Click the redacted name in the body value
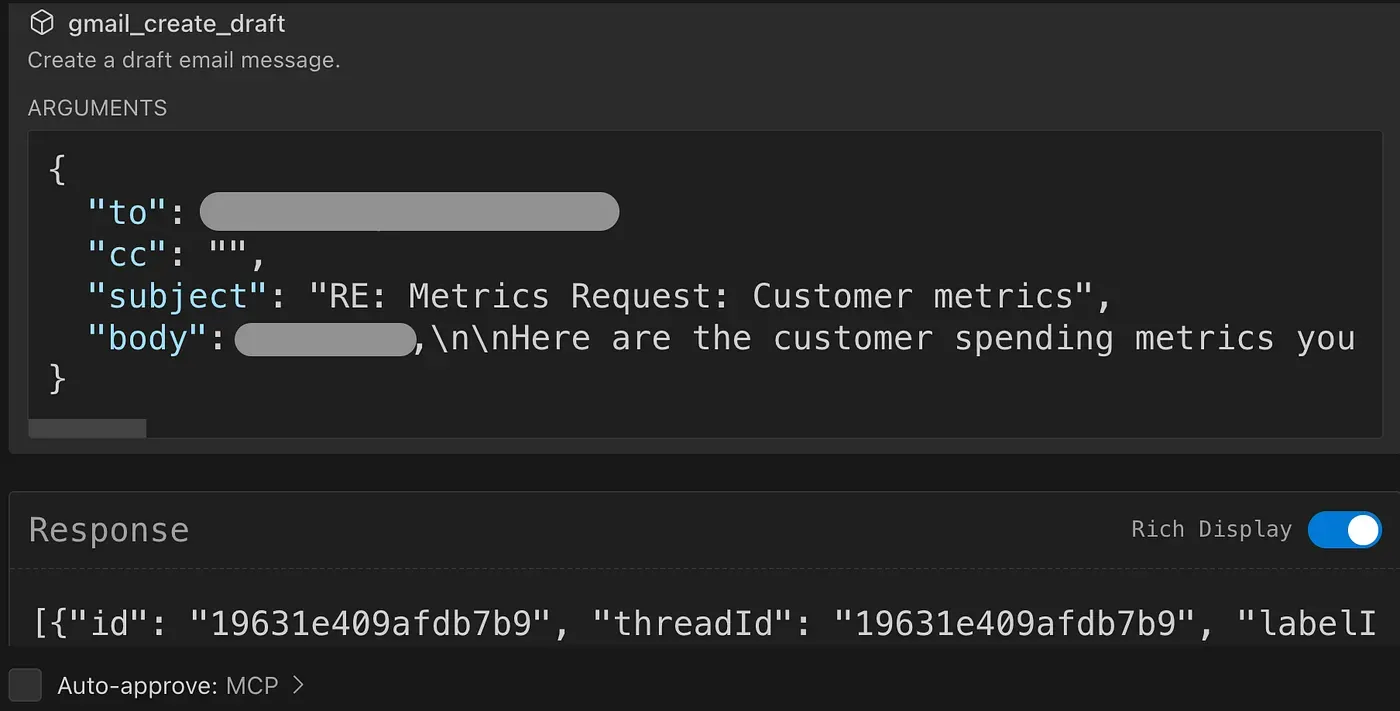The width and height of the screenshot is (1400, 711). 325,340
